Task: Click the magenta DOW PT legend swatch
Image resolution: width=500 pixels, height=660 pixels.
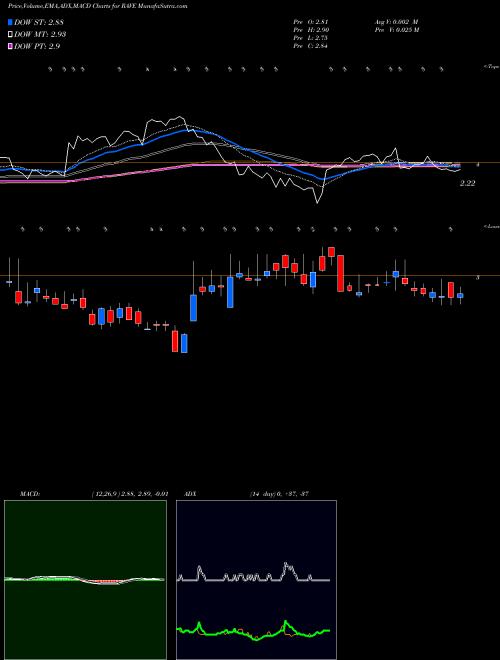Action: coord(11,46)
